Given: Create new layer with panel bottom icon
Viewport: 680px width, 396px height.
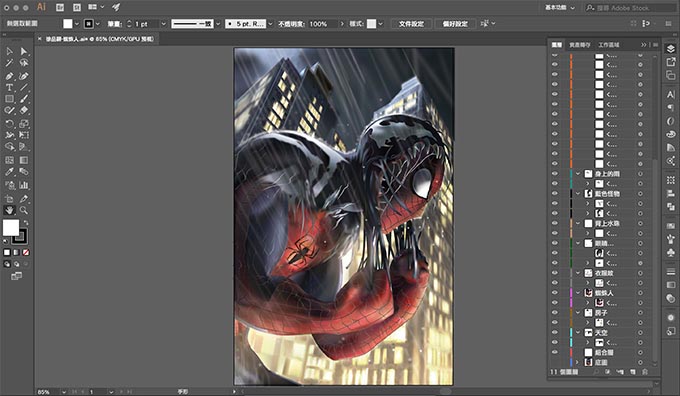Looking at the screenshot, I should point(633,372).
